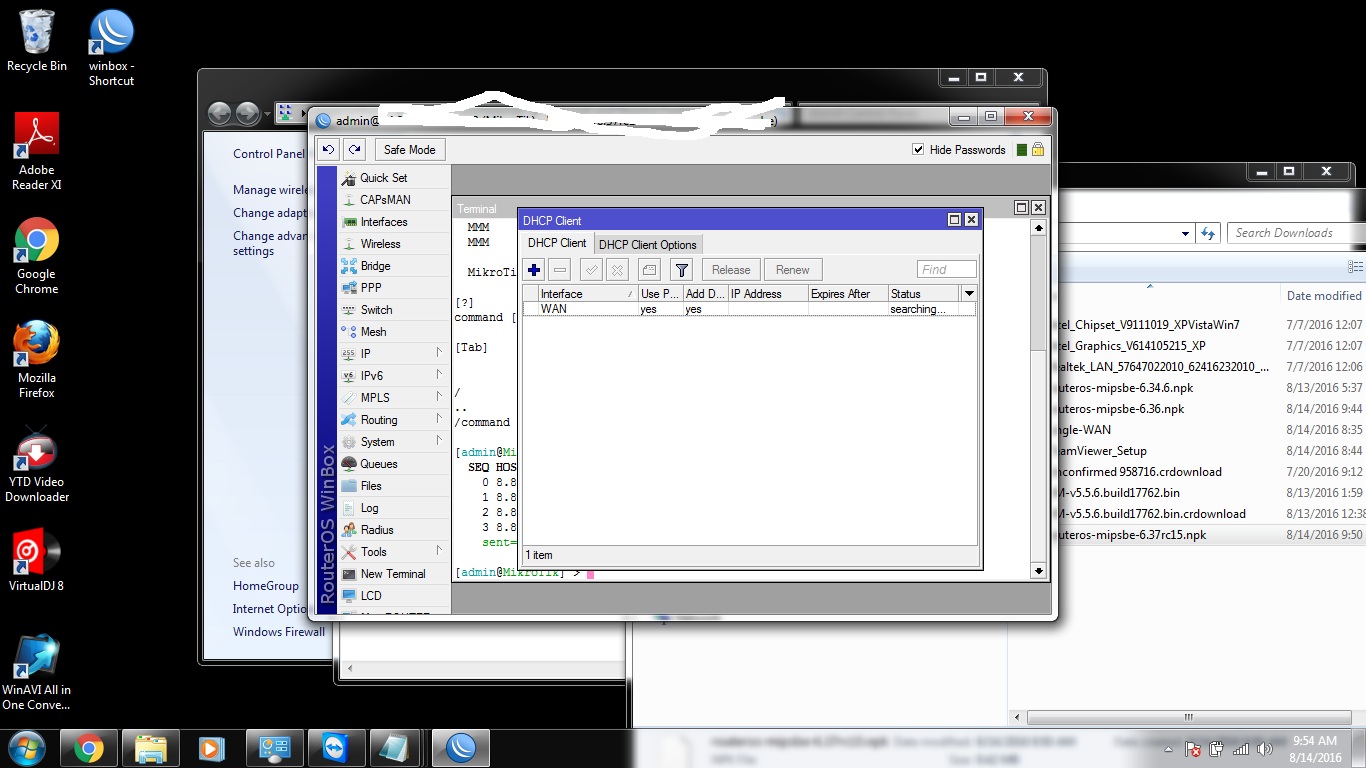The height and width of the screenshot is (768, 1366).
Task: Click the Comment icon in DHCP toolbar
Action: coord(649,270)
